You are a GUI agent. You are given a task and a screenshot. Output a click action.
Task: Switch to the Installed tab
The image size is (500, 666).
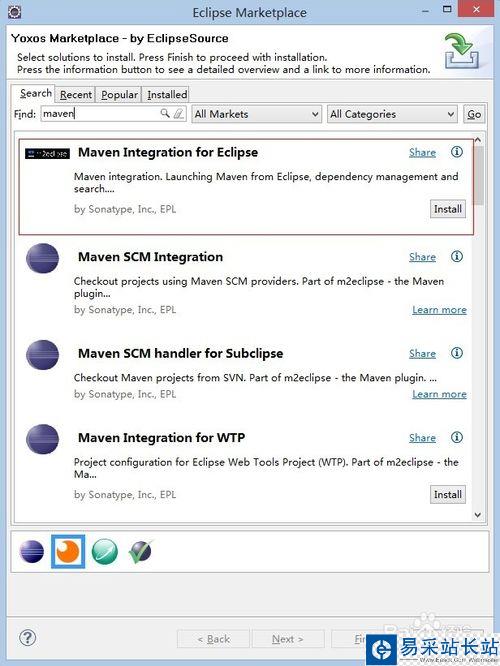click(167, 94)
